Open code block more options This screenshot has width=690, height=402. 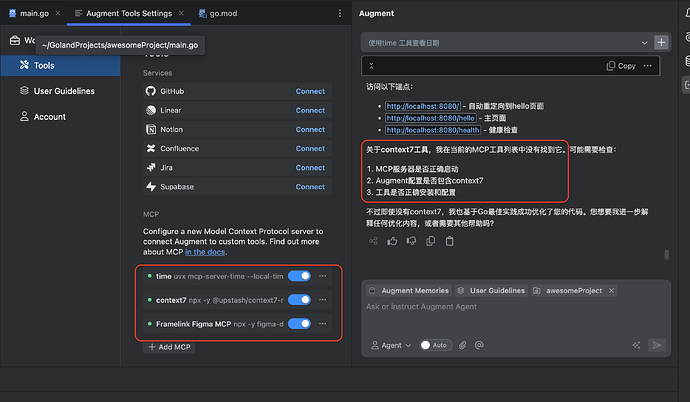(x=647, y=66)
